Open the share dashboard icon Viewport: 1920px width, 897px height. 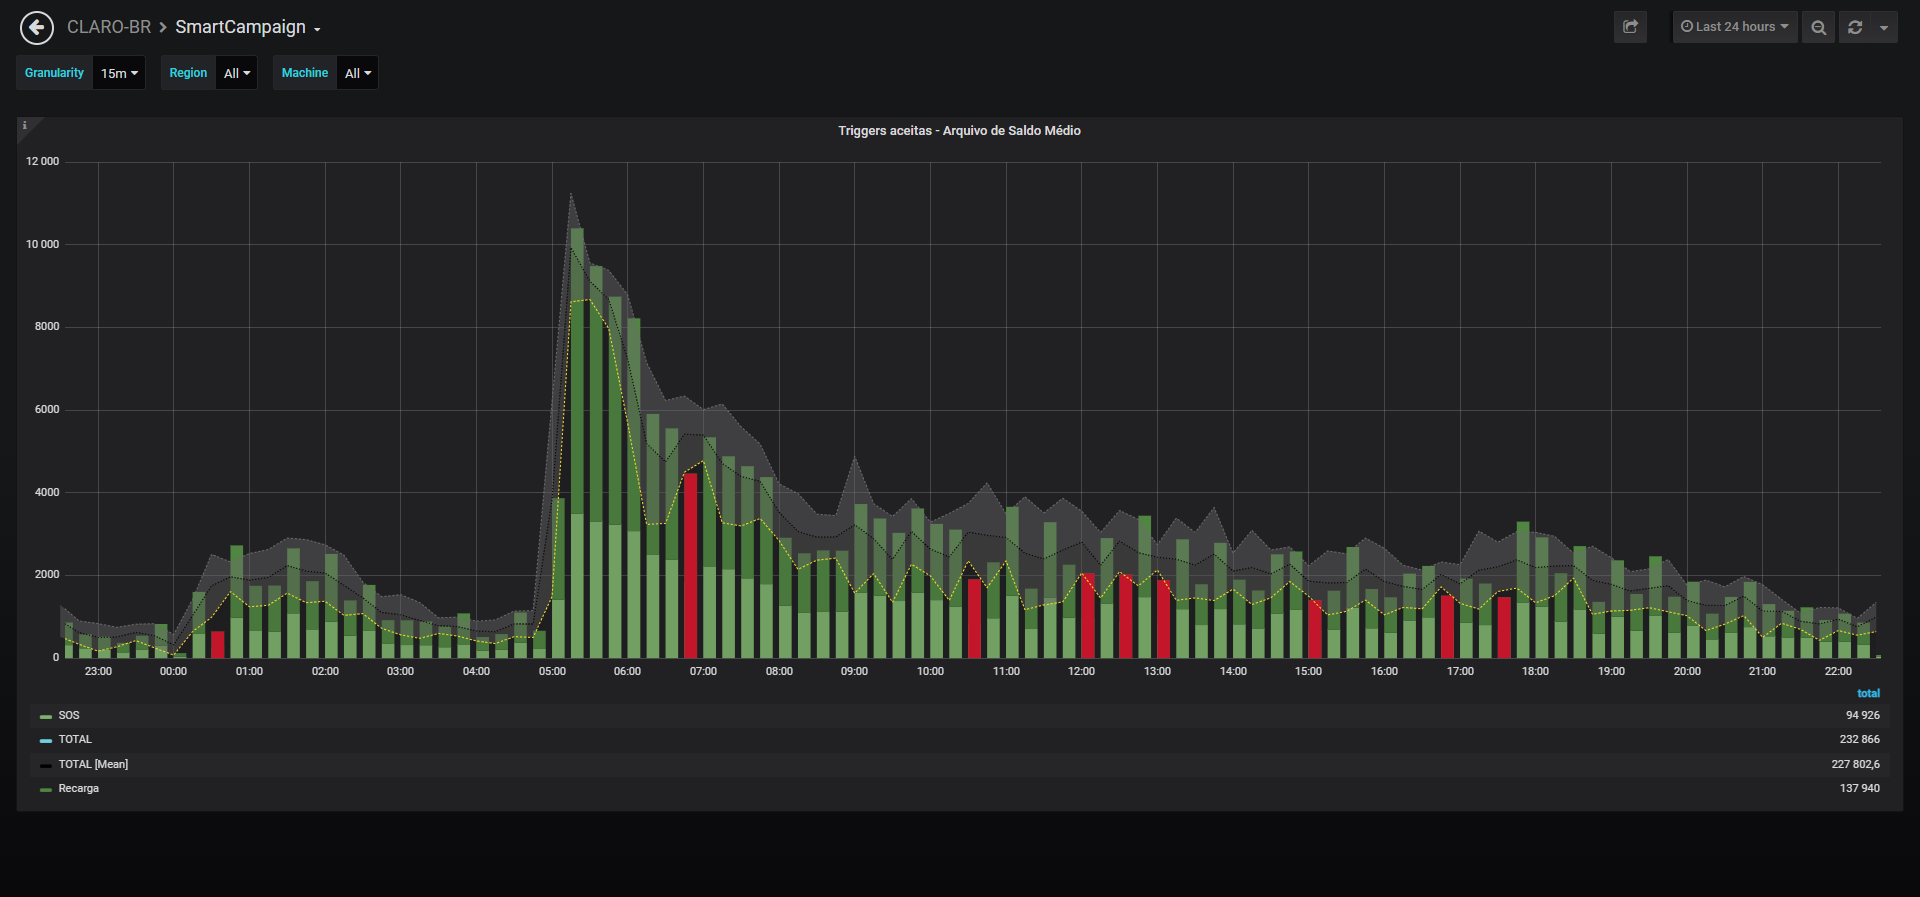[x=1630, y=27]
